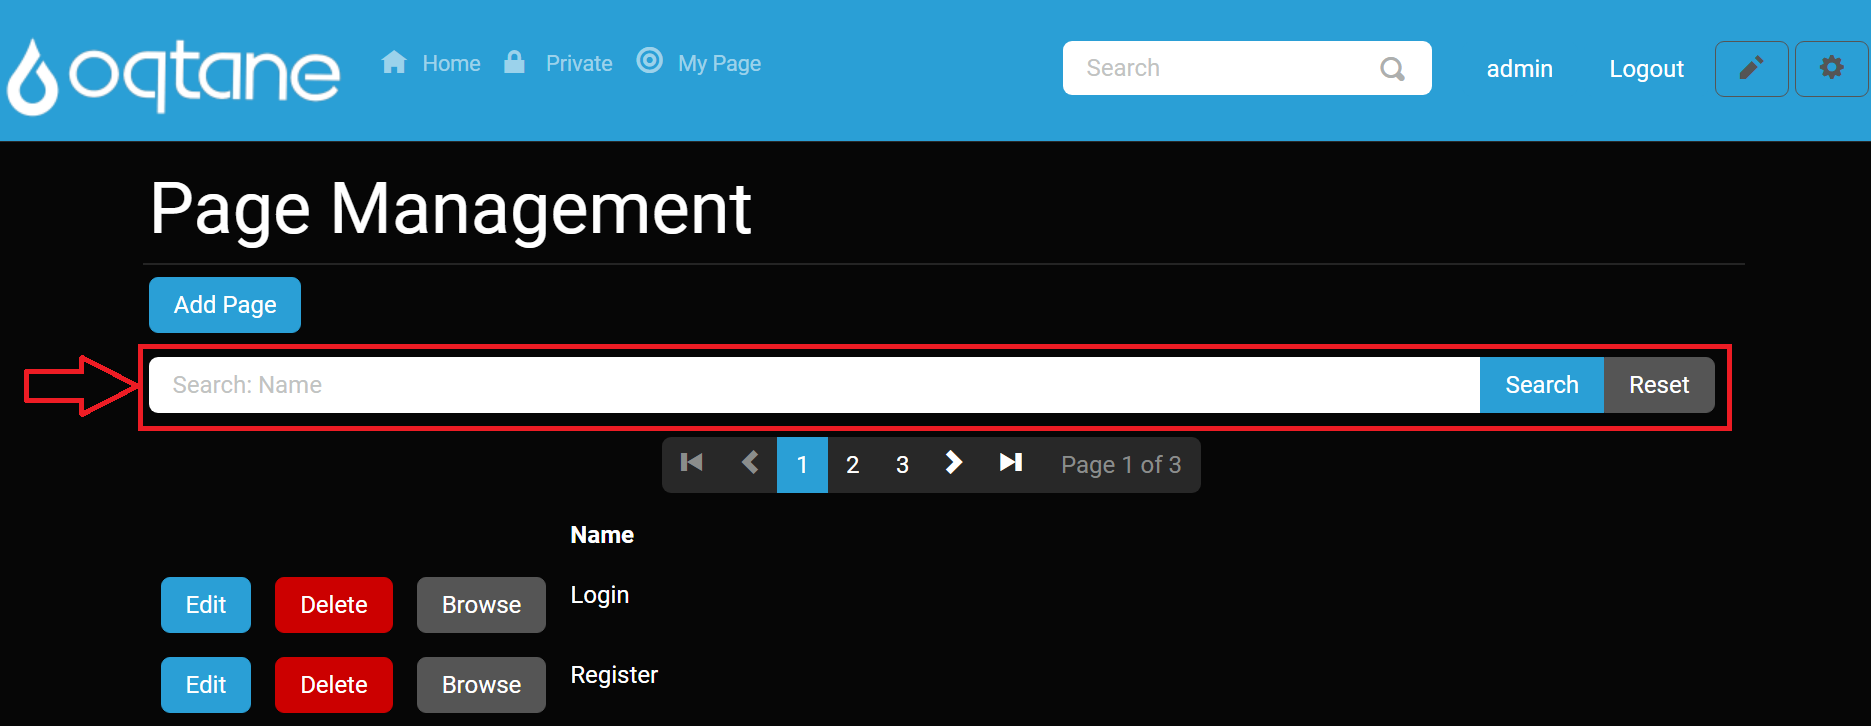1871x726 pixels.
Task: Go to previous page with left chevron
Action: pos(750,463)
